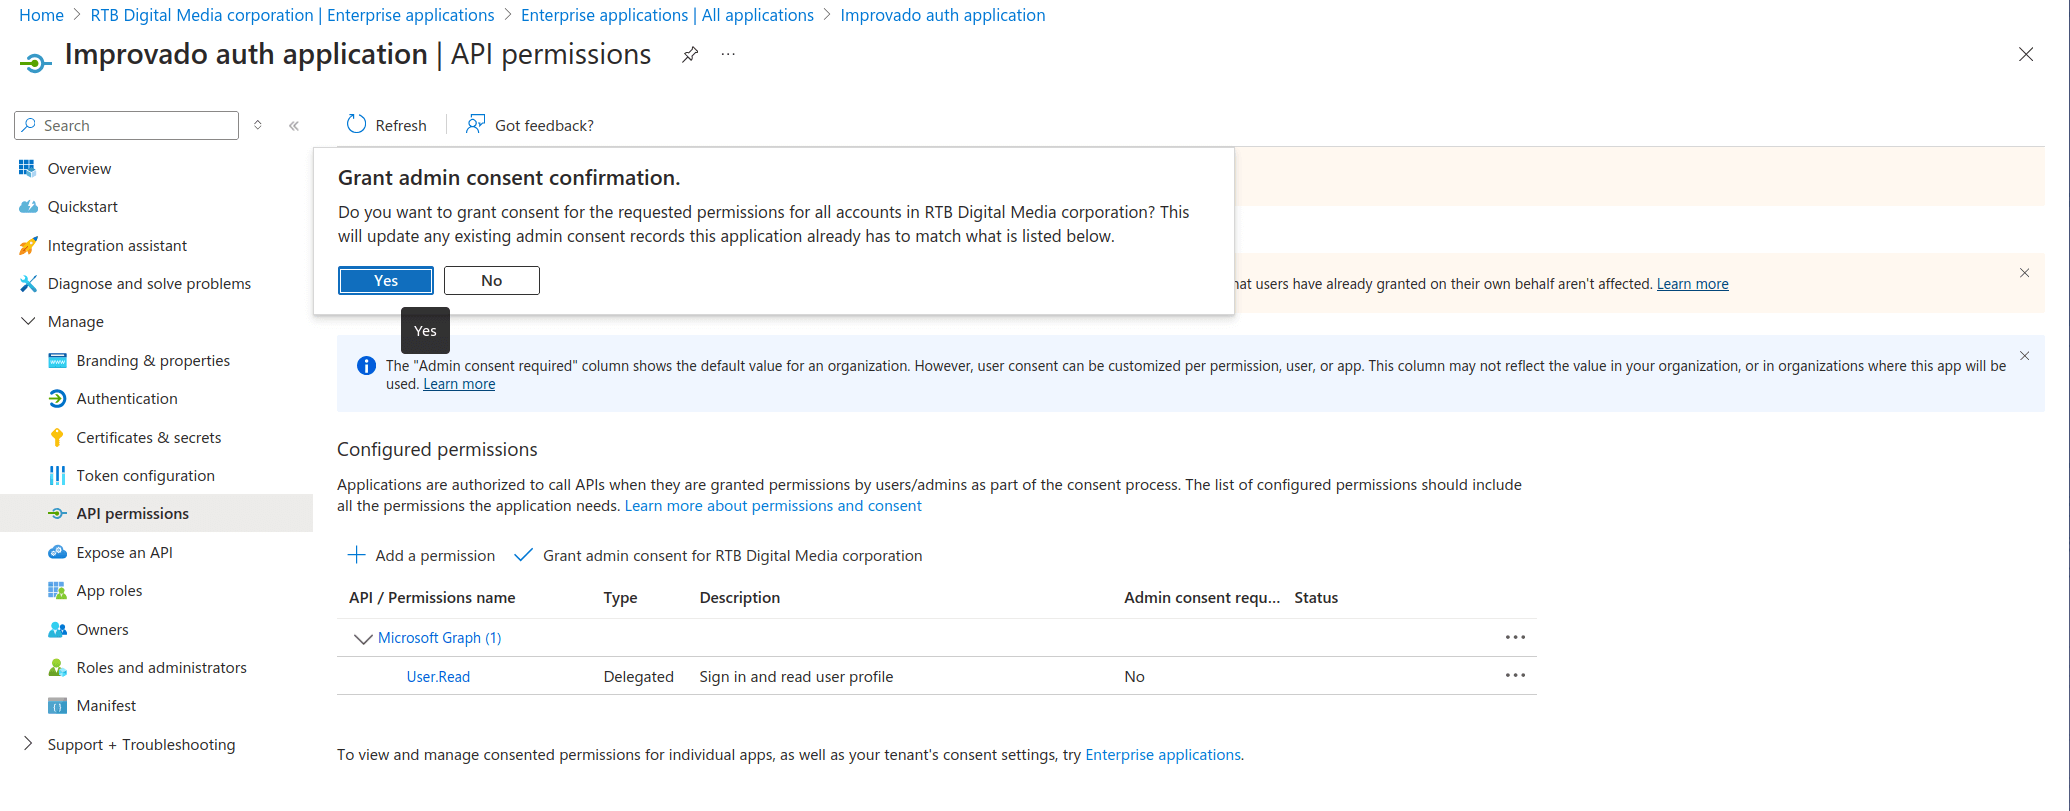Viewport: 2070px width, 811px height.
Task: Open ellipsis menu for User.Read row
Action: click(x=1515, y=675)
